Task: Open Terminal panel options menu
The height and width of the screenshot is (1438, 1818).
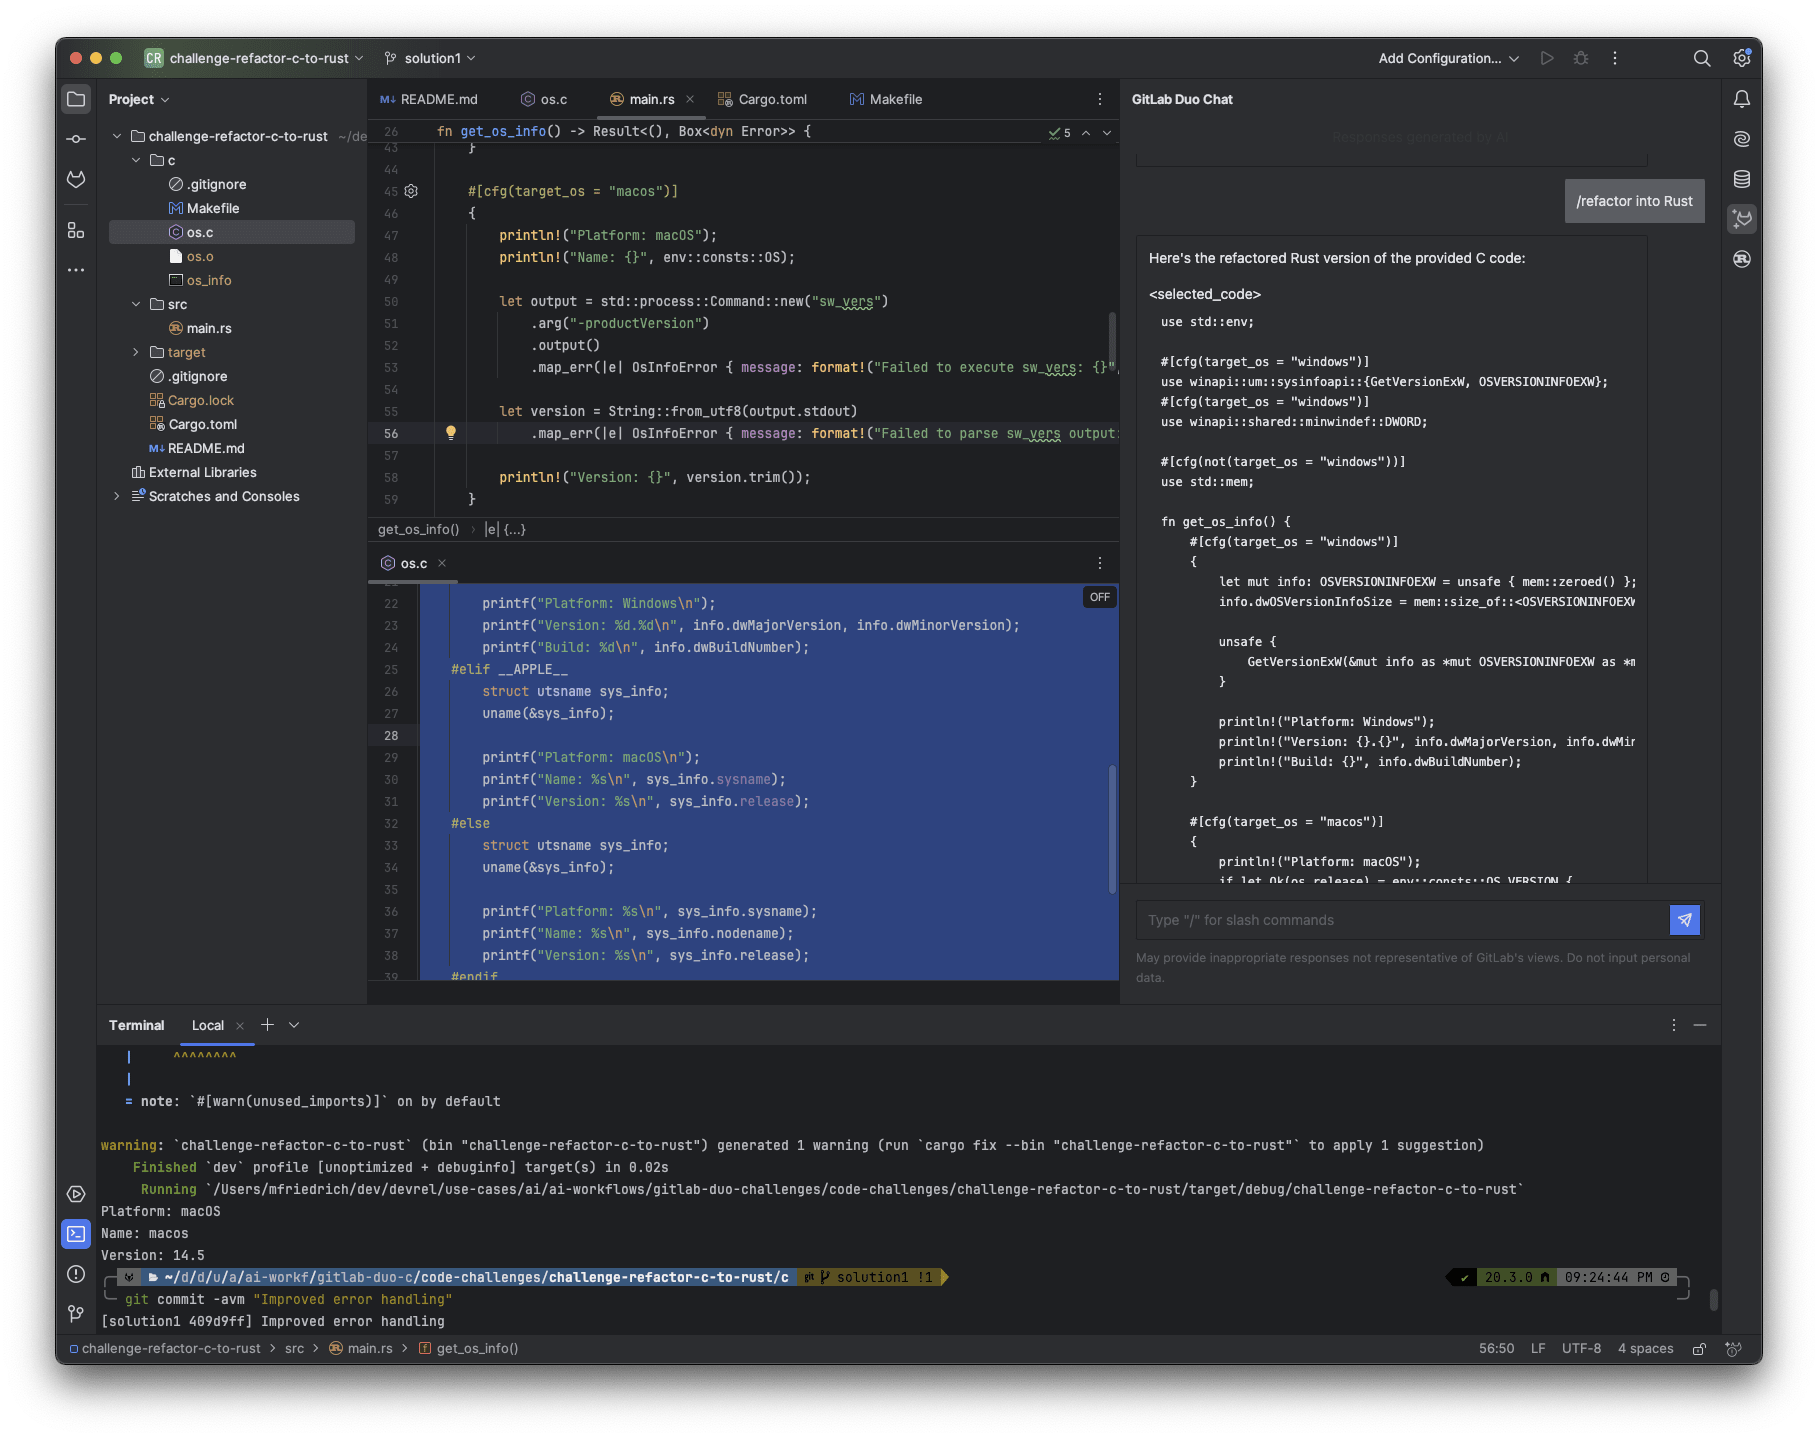Action: (1674, 1025)
